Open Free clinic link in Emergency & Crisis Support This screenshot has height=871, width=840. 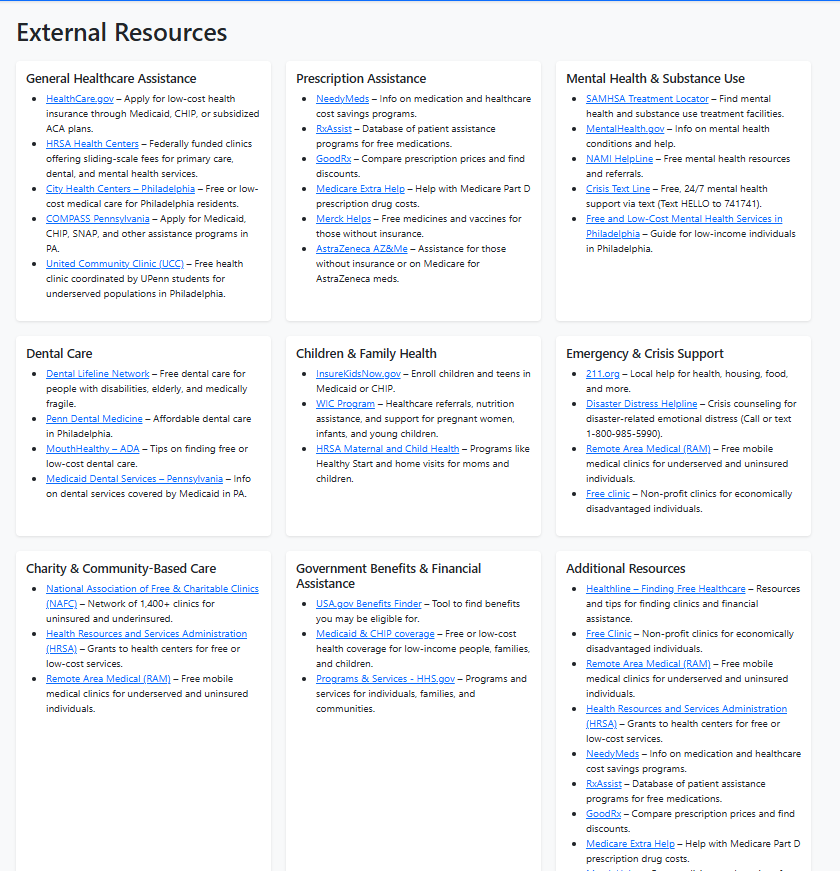pyautogui.click(x=608, y=494)
